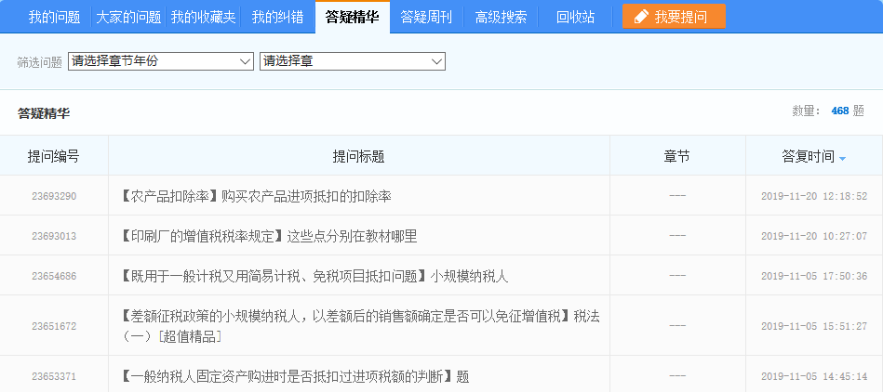Open question 【农产品扣除率】购买农产品进项抵扣的扣除率

tap(256, 197)
